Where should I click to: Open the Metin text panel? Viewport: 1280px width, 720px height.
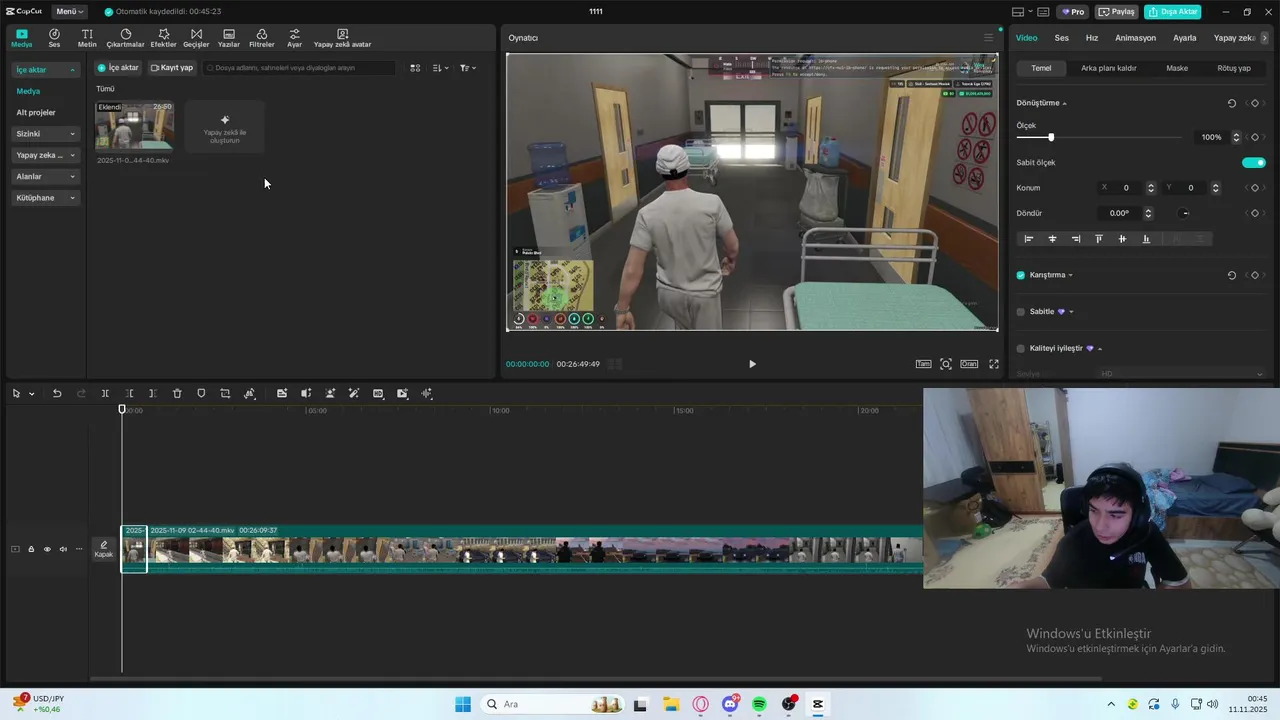coord(87,38)
